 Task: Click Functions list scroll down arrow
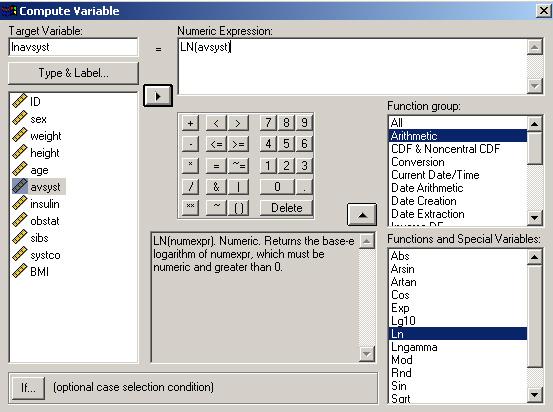tap(534, 394)
